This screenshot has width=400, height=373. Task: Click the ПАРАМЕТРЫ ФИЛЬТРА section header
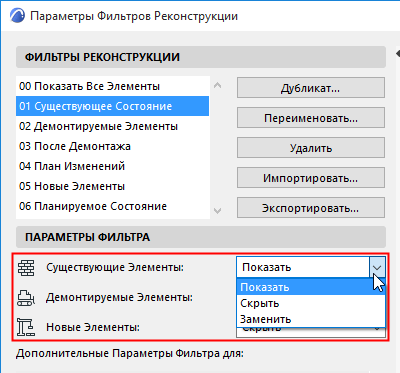201,237
